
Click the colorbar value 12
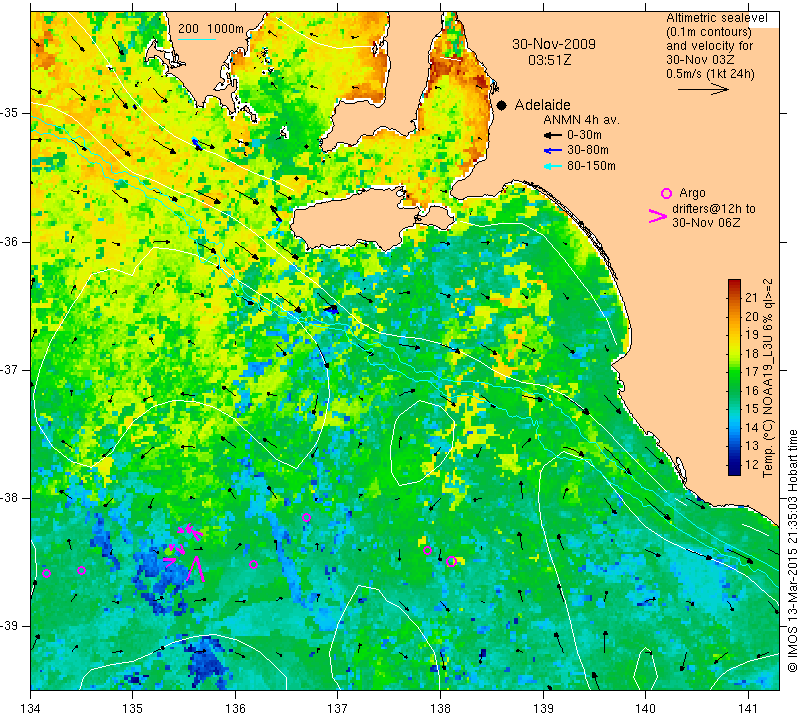click(752, 464)
